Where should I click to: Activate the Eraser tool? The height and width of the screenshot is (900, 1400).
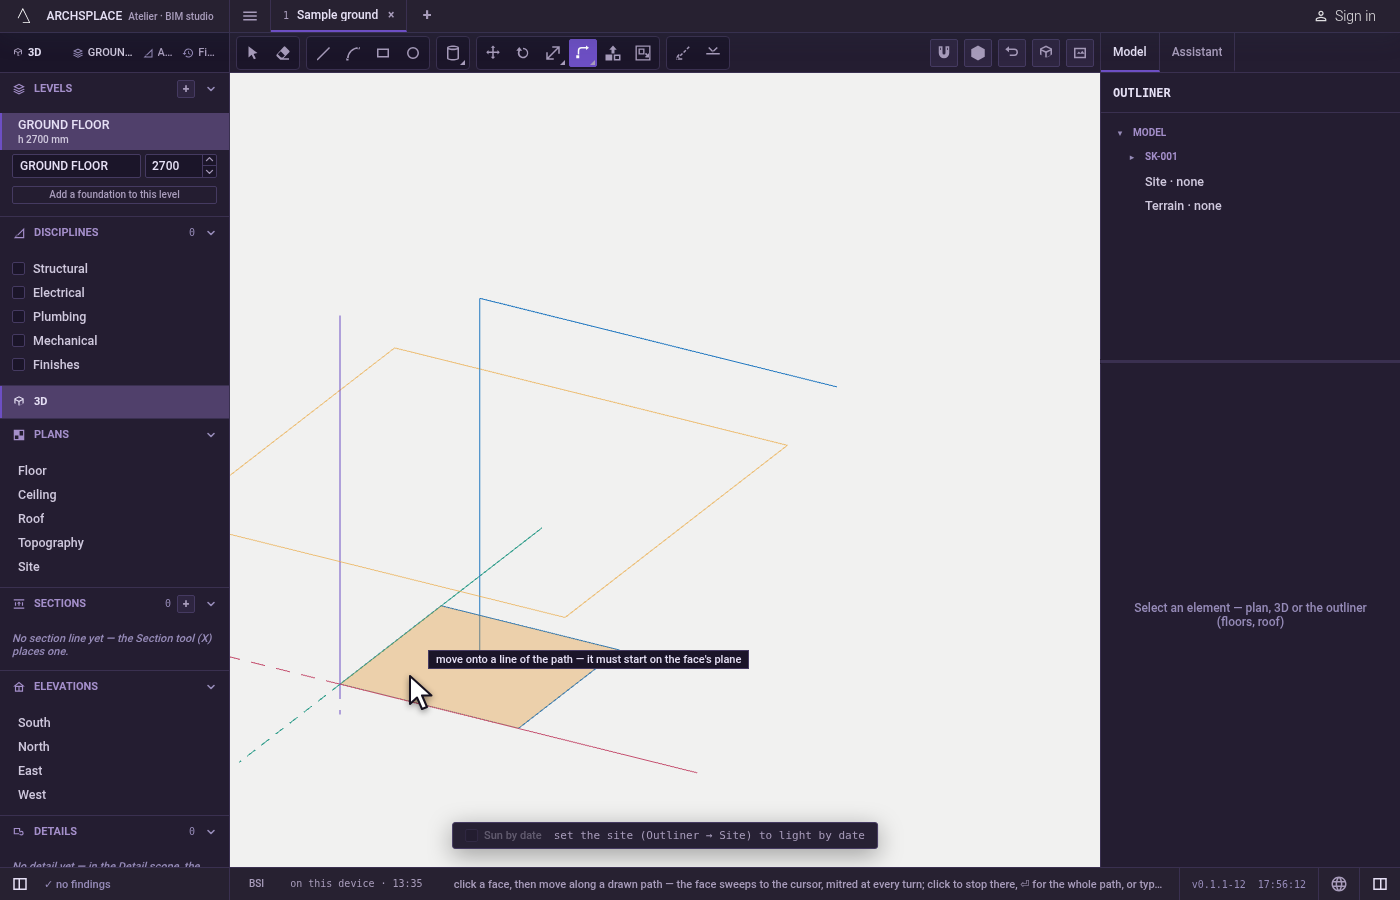[x=283, y=53]
